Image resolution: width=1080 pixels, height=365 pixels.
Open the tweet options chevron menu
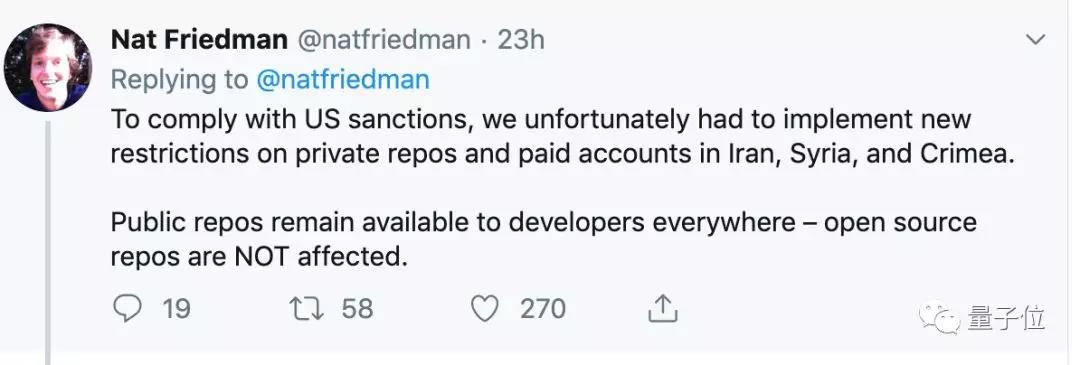point(1036,41)
